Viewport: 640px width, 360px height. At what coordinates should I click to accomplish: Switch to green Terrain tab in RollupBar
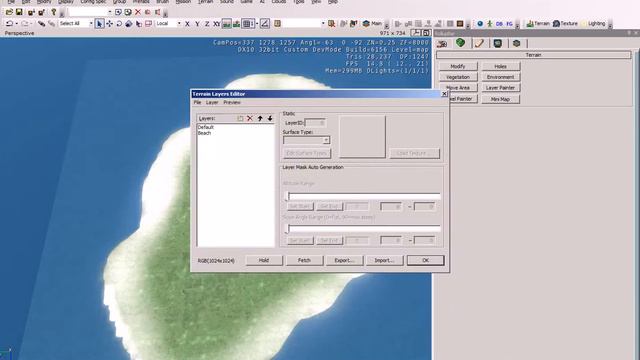tap(460, 43)
